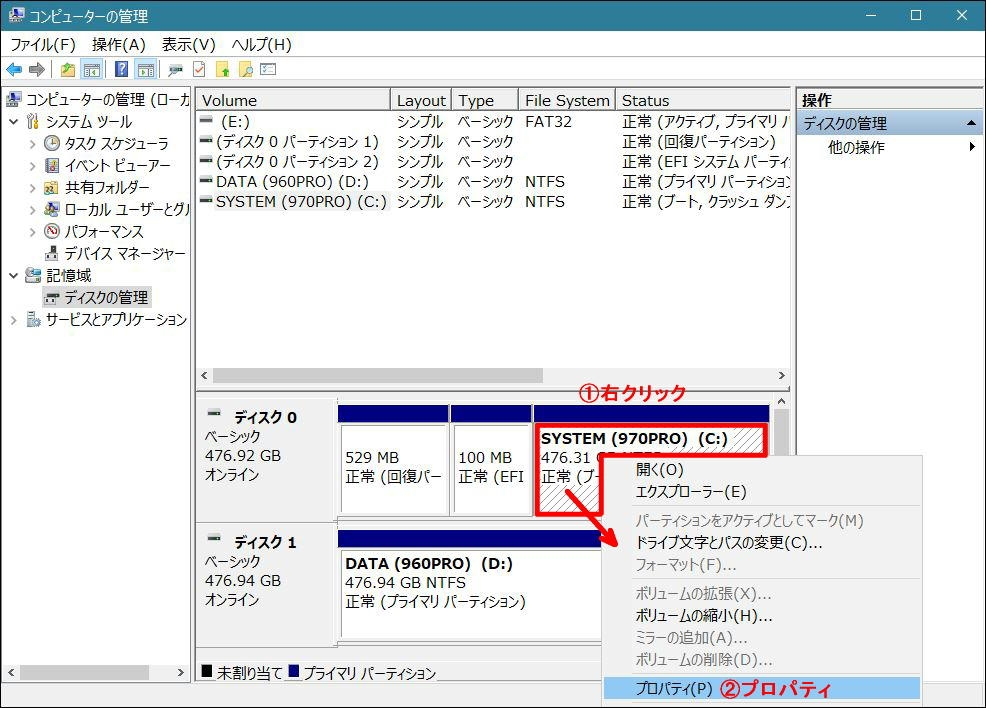Expand the パフォーマンス node
This screenshot has width=986, height=708.
[x=32, y=232]
